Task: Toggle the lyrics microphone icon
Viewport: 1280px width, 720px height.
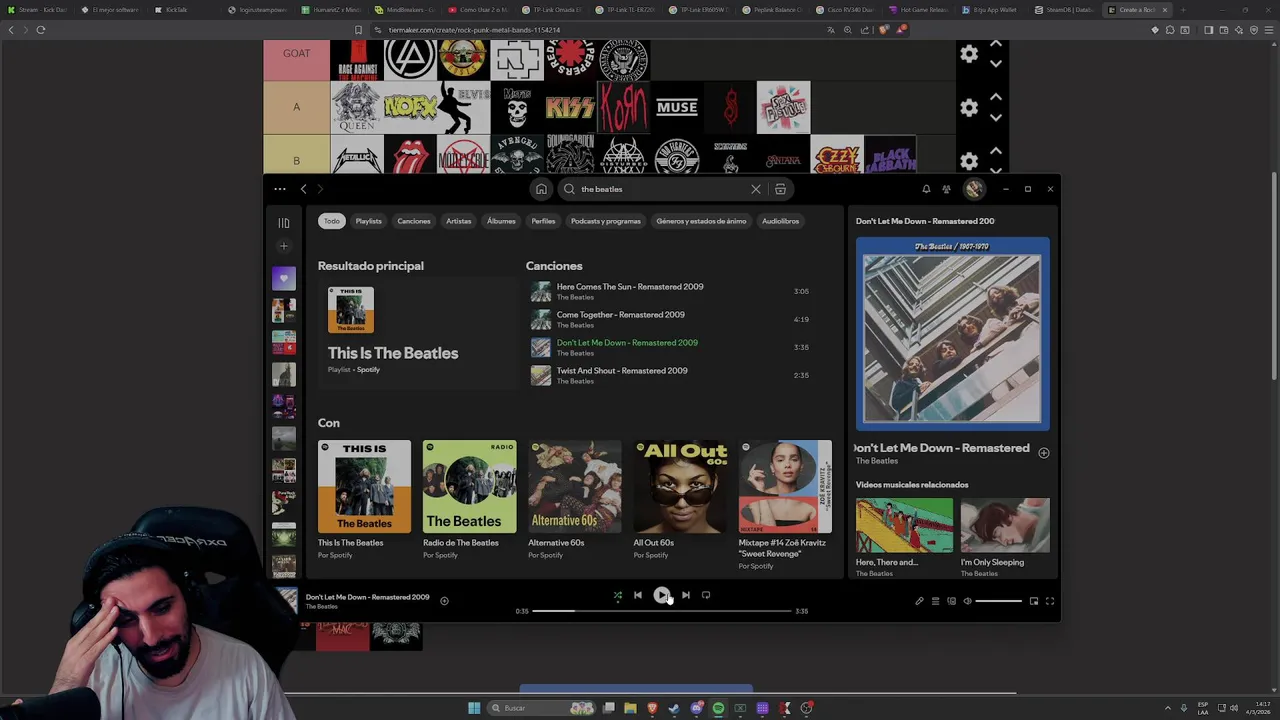Action: point(919,601)
